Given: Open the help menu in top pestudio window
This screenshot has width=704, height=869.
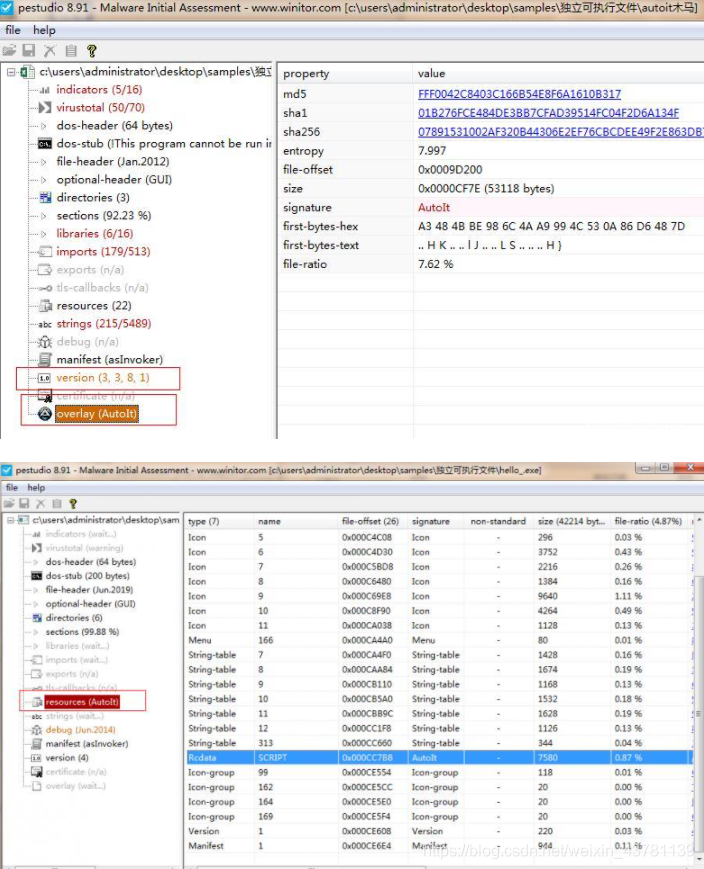Looking at the screenshot, I should pyautogui.click(x=44, y=30).
